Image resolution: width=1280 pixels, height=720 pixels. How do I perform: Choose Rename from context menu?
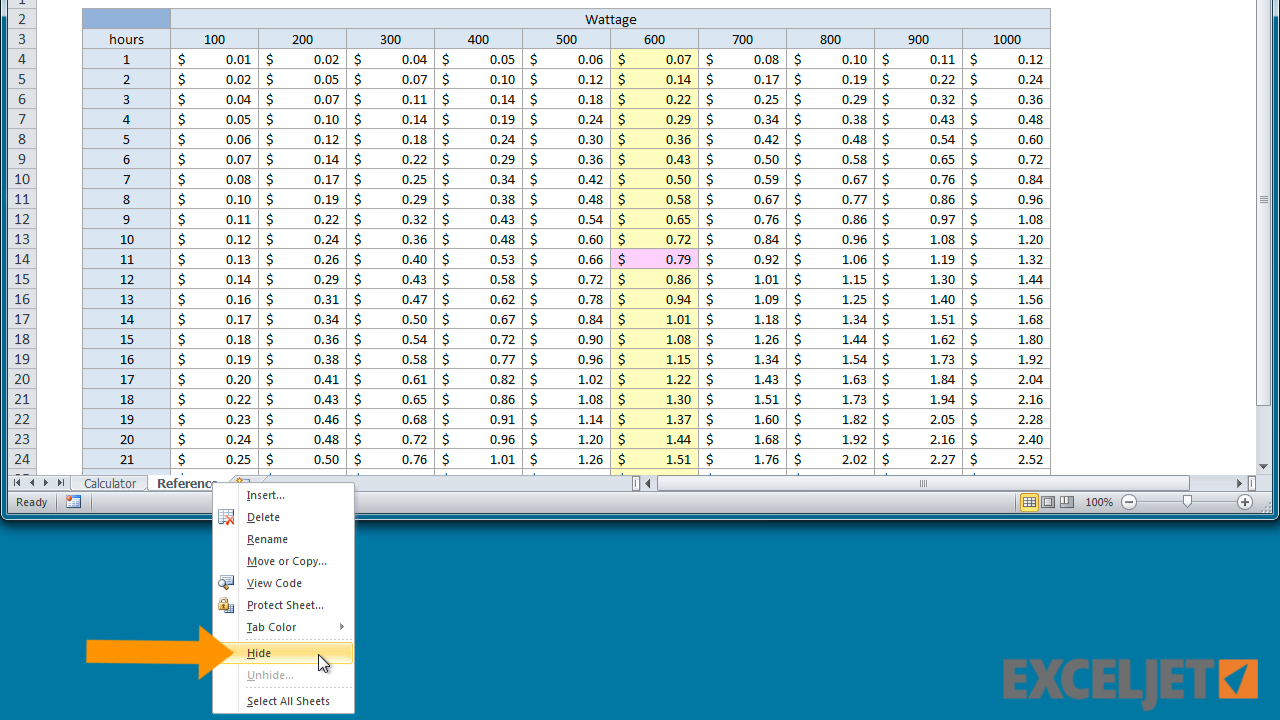click(284, 539)
